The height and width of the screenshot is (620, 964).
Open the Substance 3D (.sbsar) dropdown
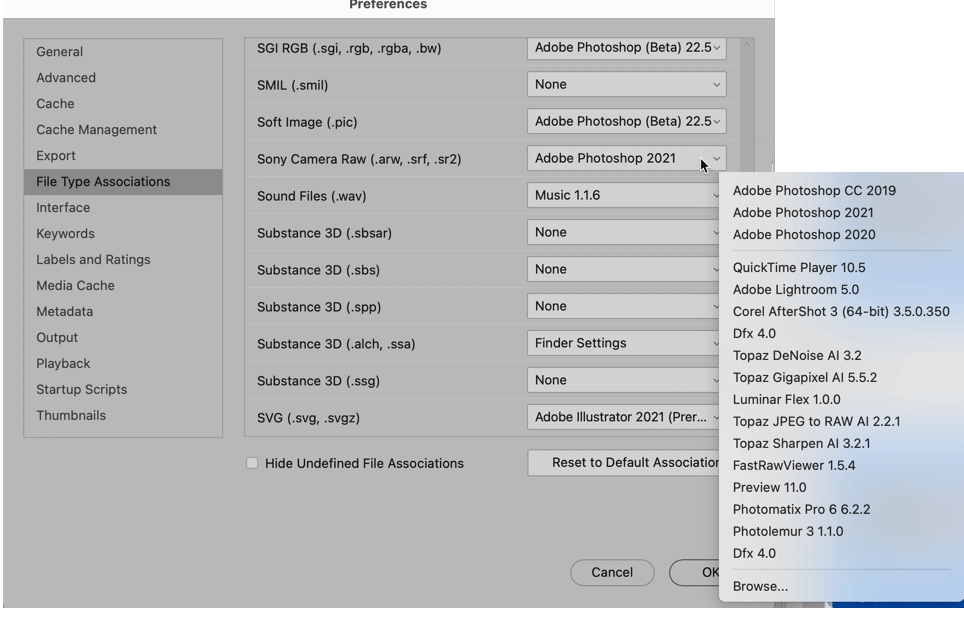point(622,232)
